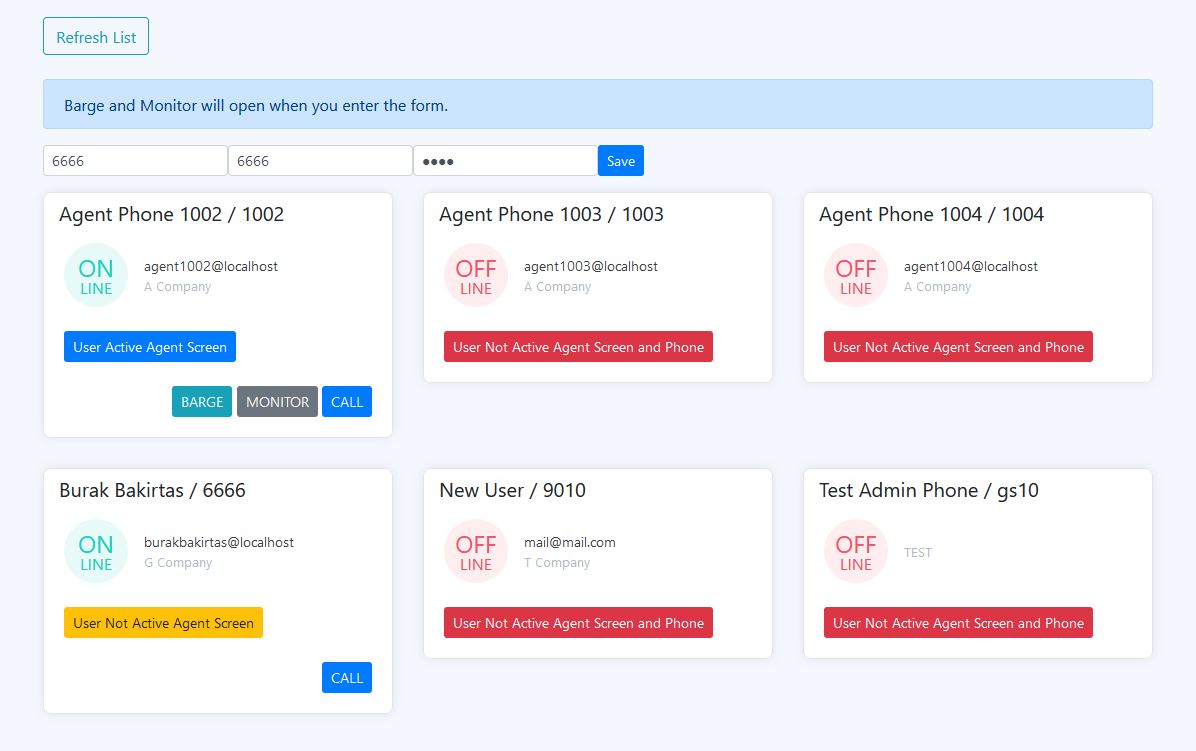Click the OFFLINE status badge for New User
The height and width of the screenshot is (751, 1196).
[475, 551]
